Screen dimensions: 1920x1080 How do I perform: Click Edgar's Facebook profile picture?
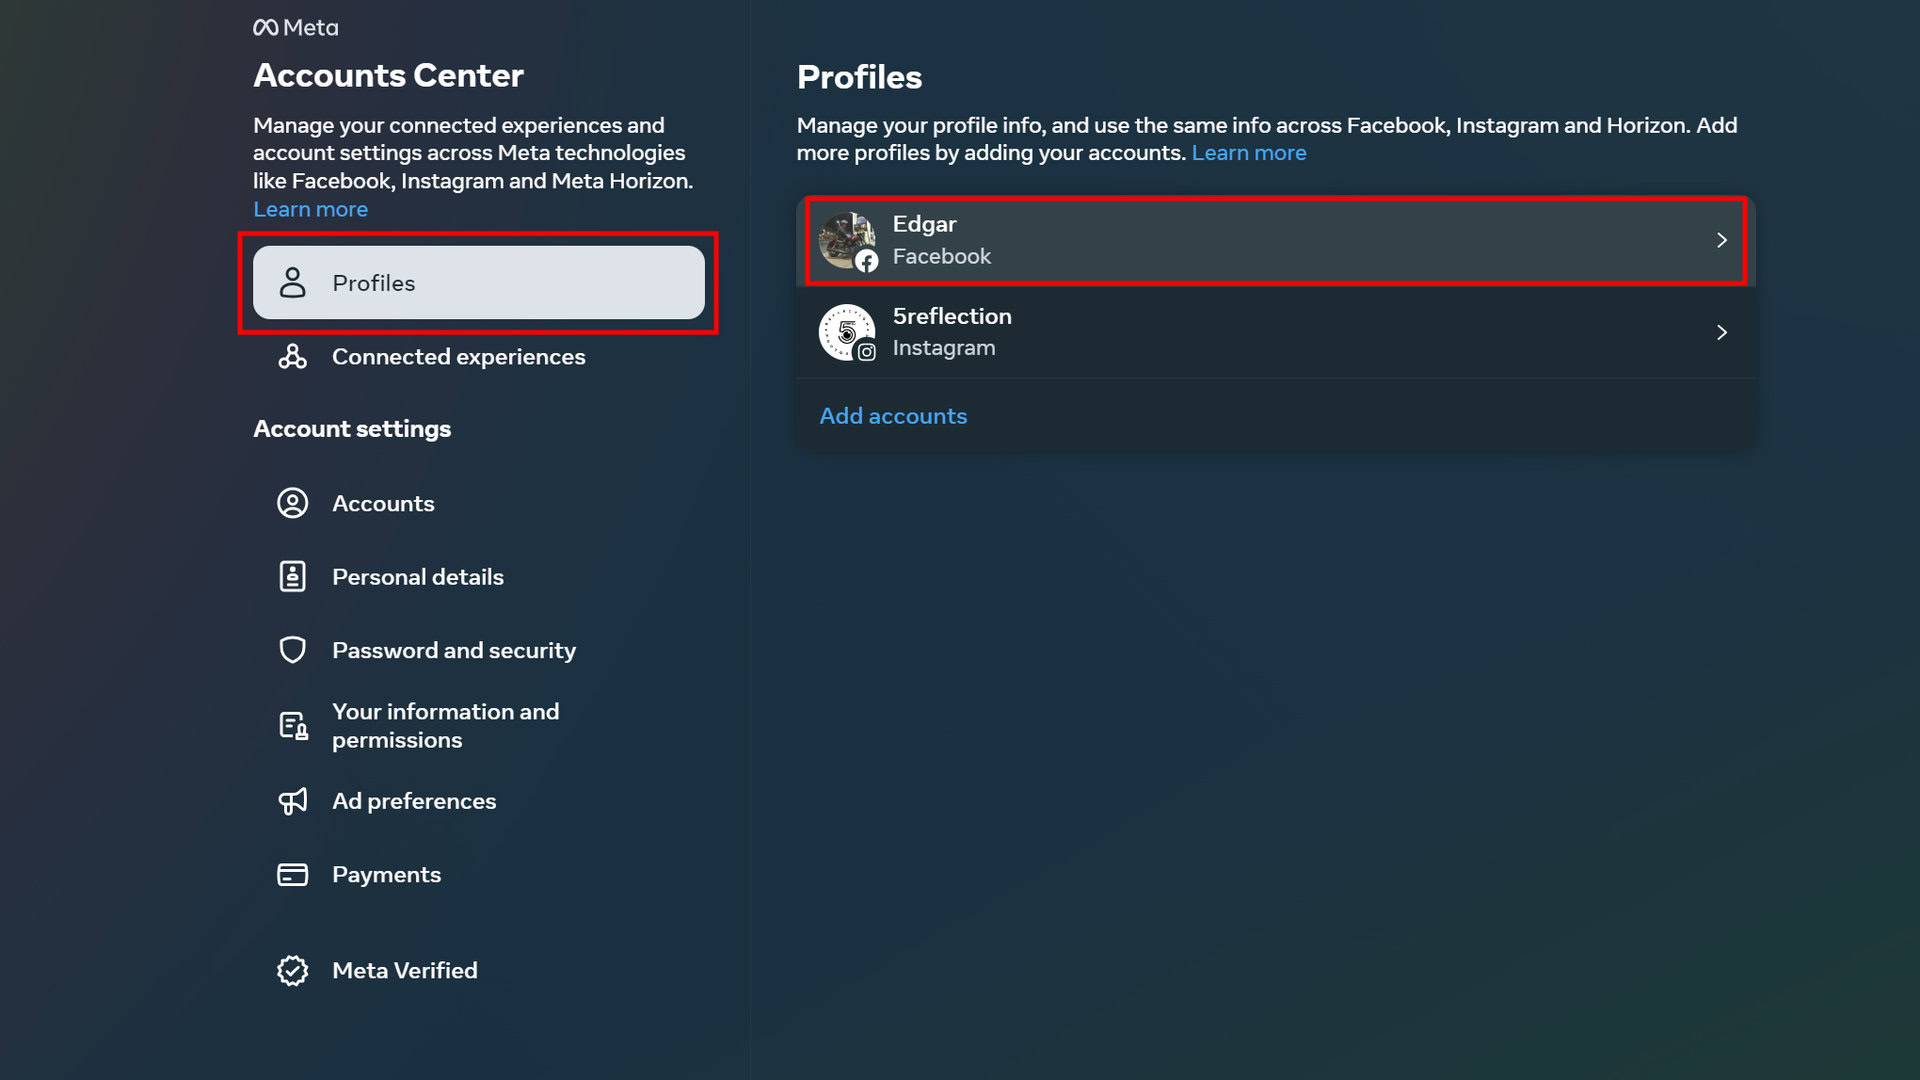pos(846,240)
